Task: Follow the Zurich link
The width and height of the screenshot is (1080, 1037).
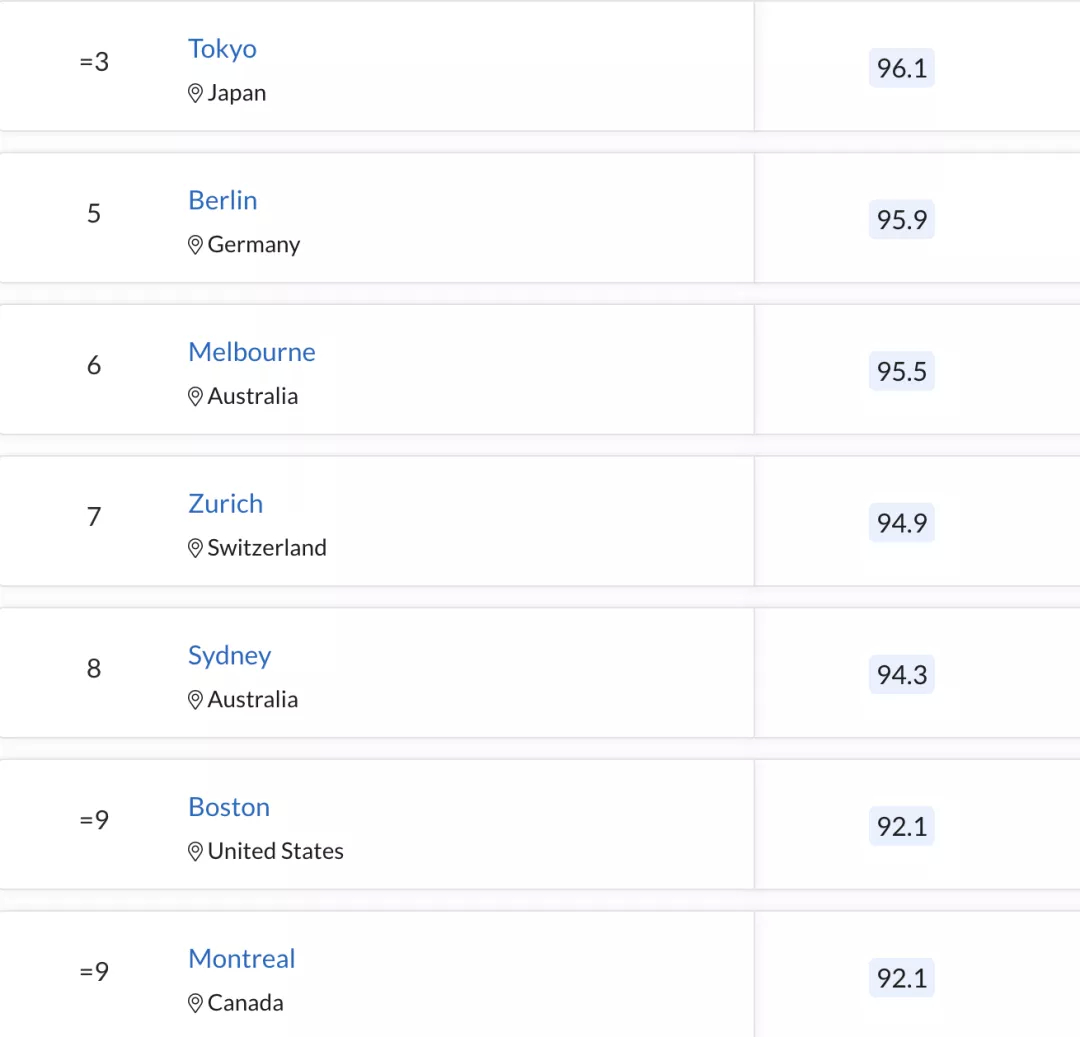Action: [x=225, y=503]
